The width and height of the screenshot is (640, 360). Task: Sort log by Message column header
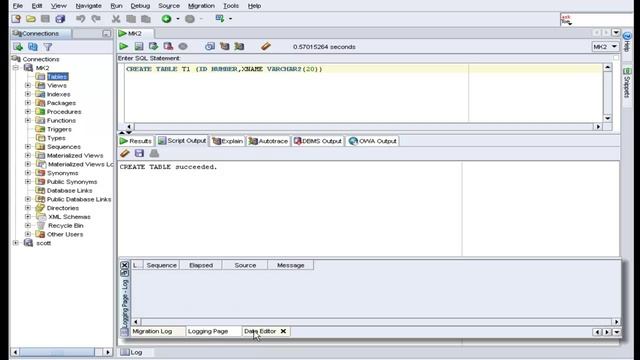click(x=291, y=265)
